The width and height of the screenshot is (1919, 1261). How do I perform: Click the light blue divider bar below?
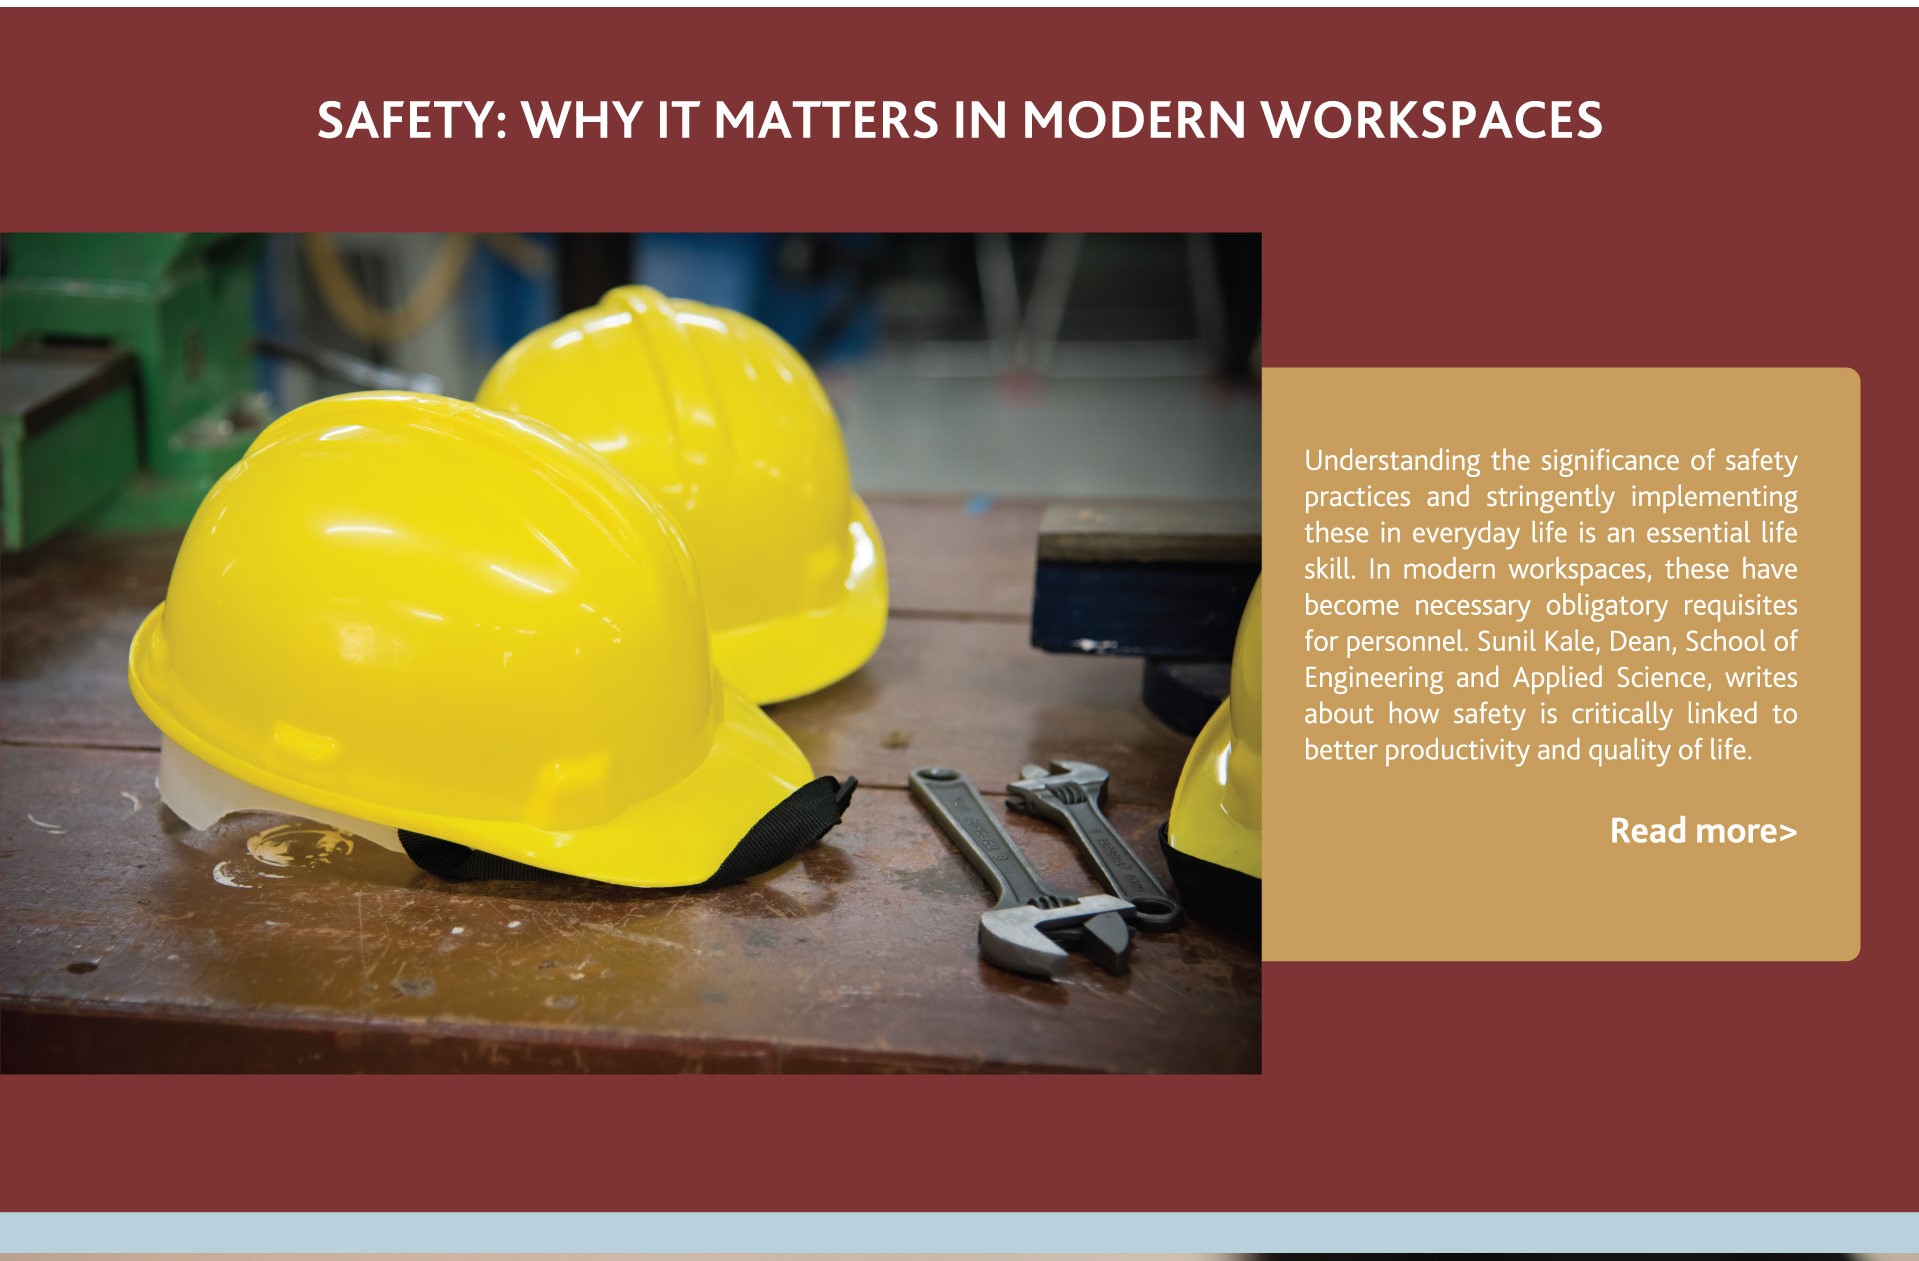959,1231
